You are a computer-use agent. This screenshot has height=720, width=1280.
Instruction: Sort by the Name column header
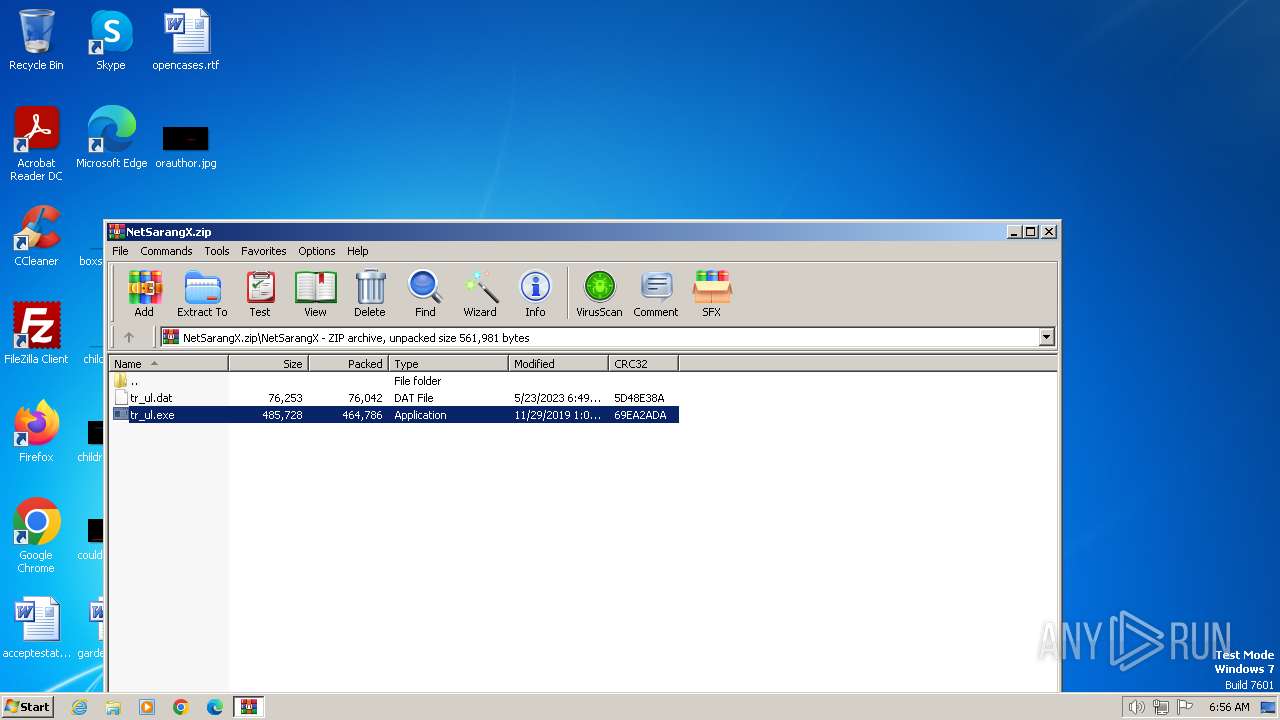coord(168,364)
